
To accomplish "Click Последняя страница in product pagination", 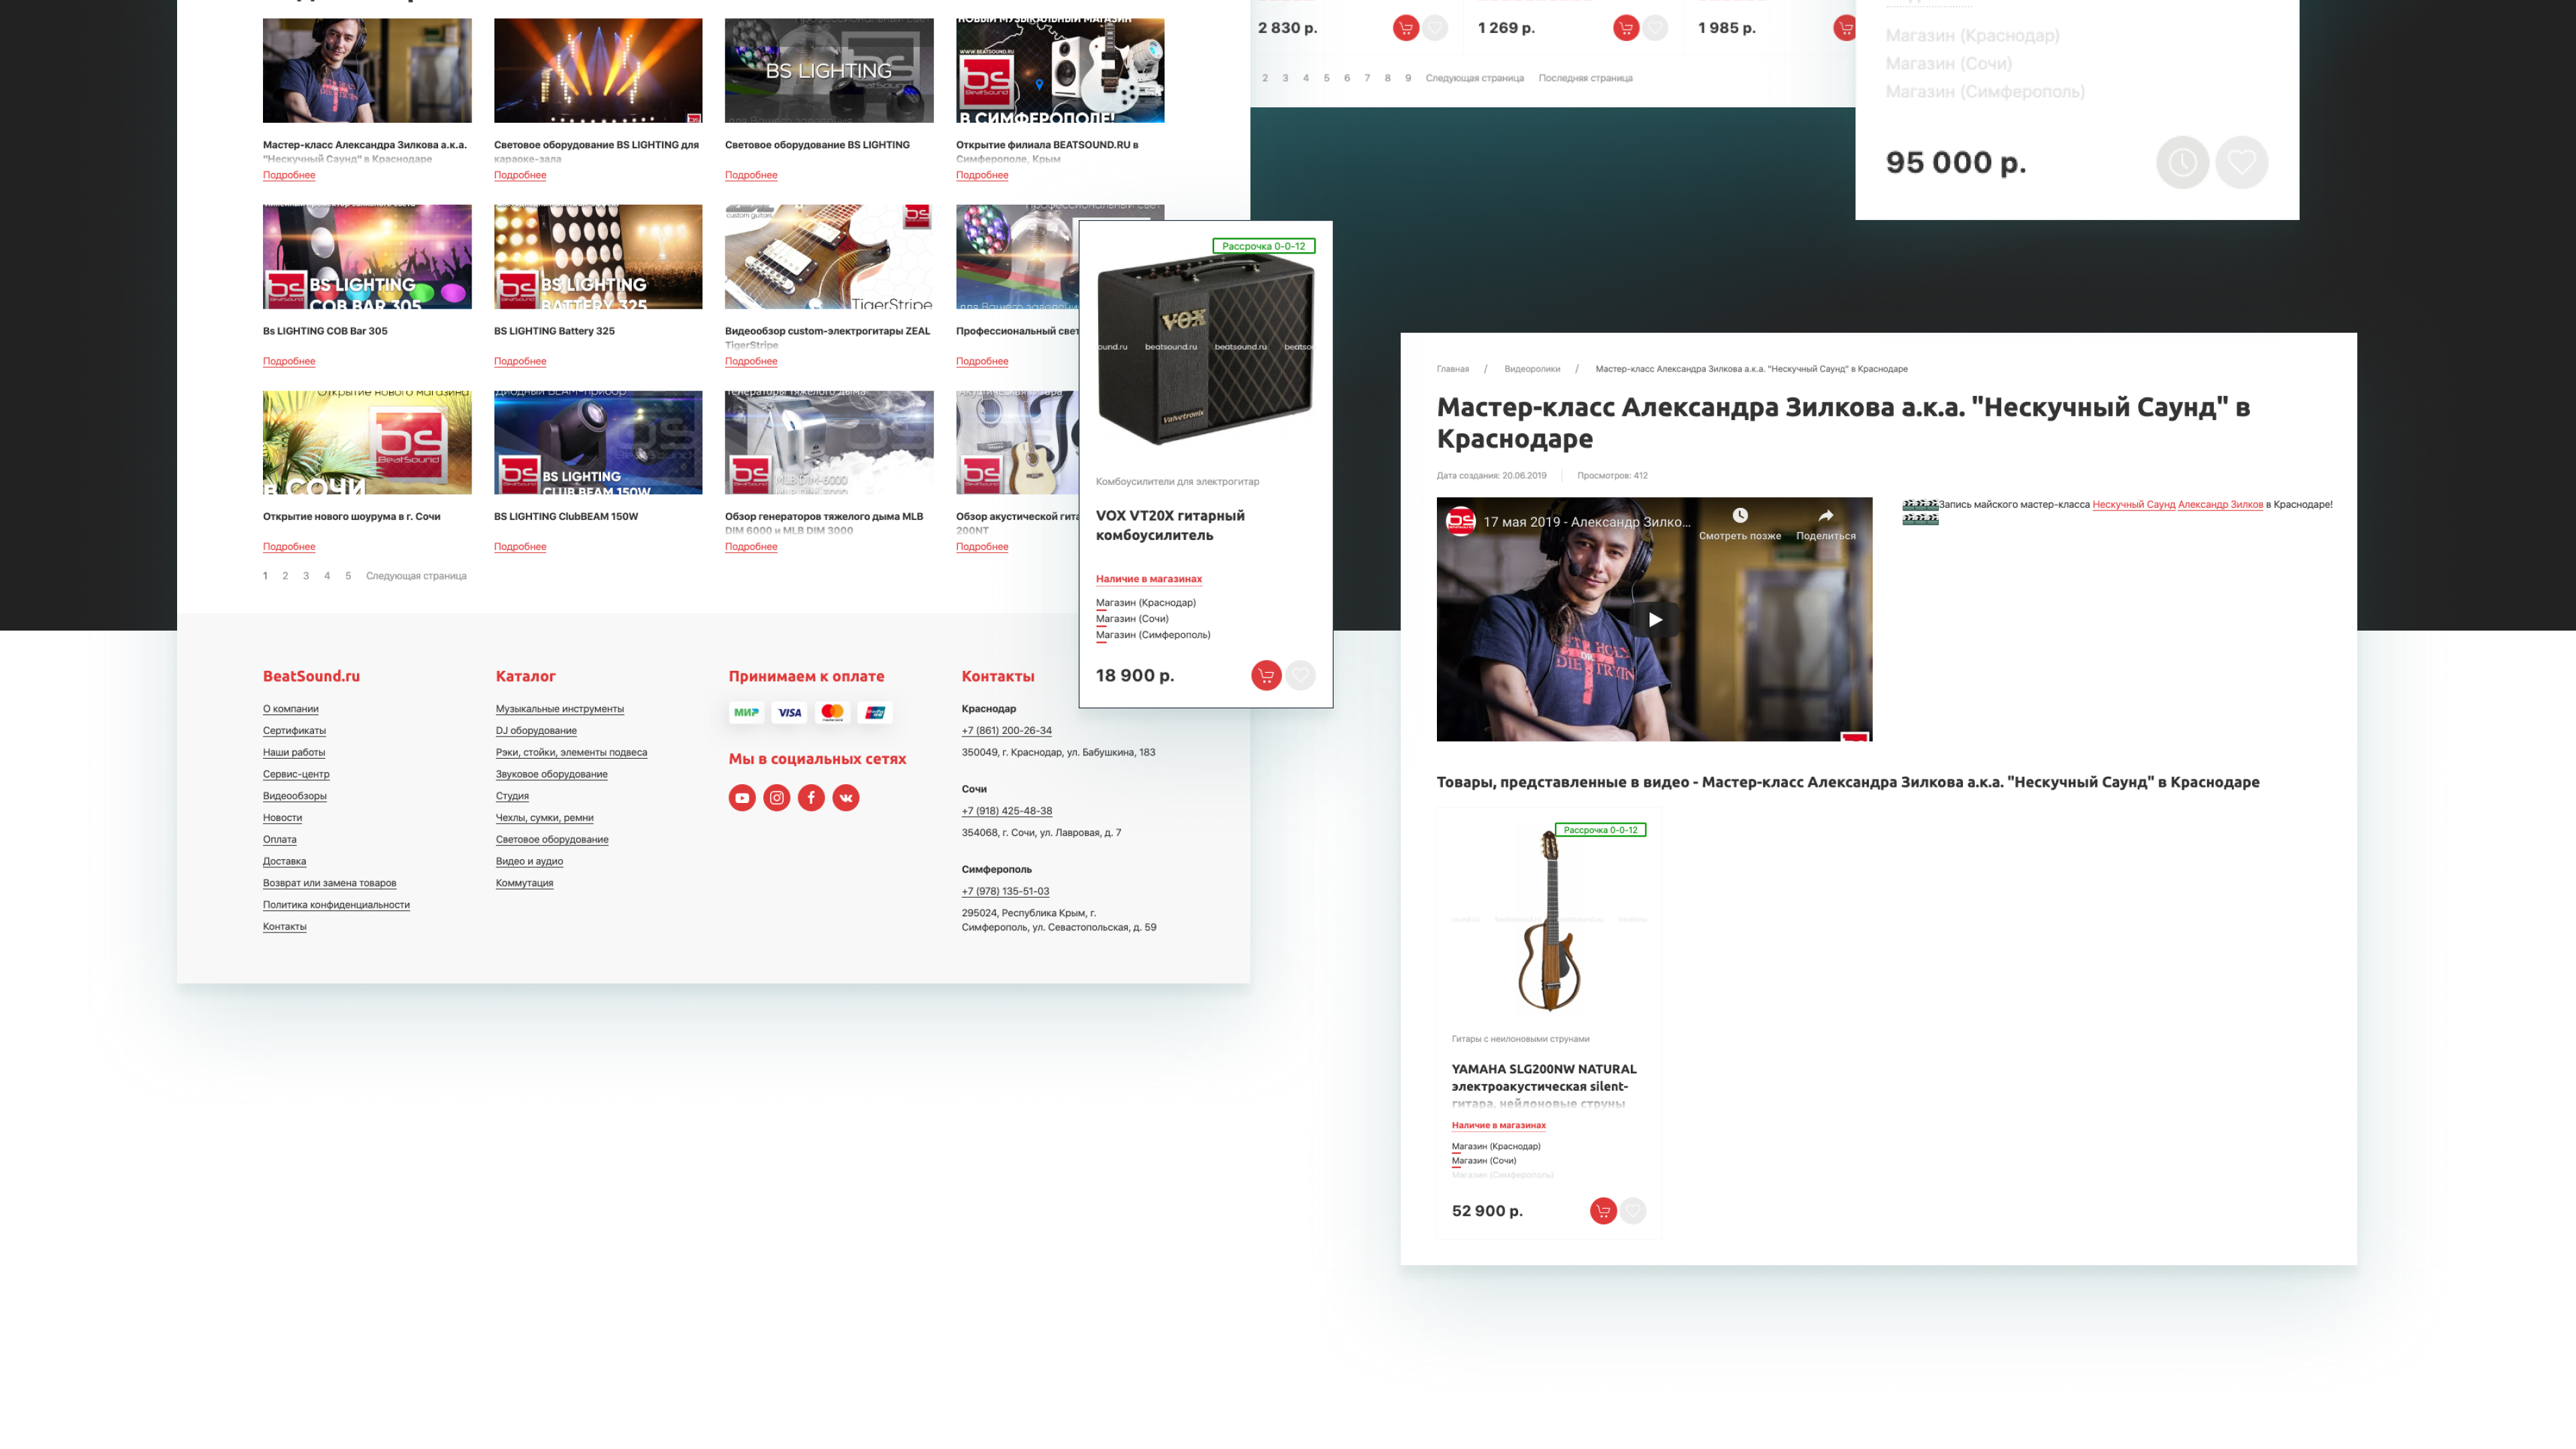I will click(x=1585, y=78).
